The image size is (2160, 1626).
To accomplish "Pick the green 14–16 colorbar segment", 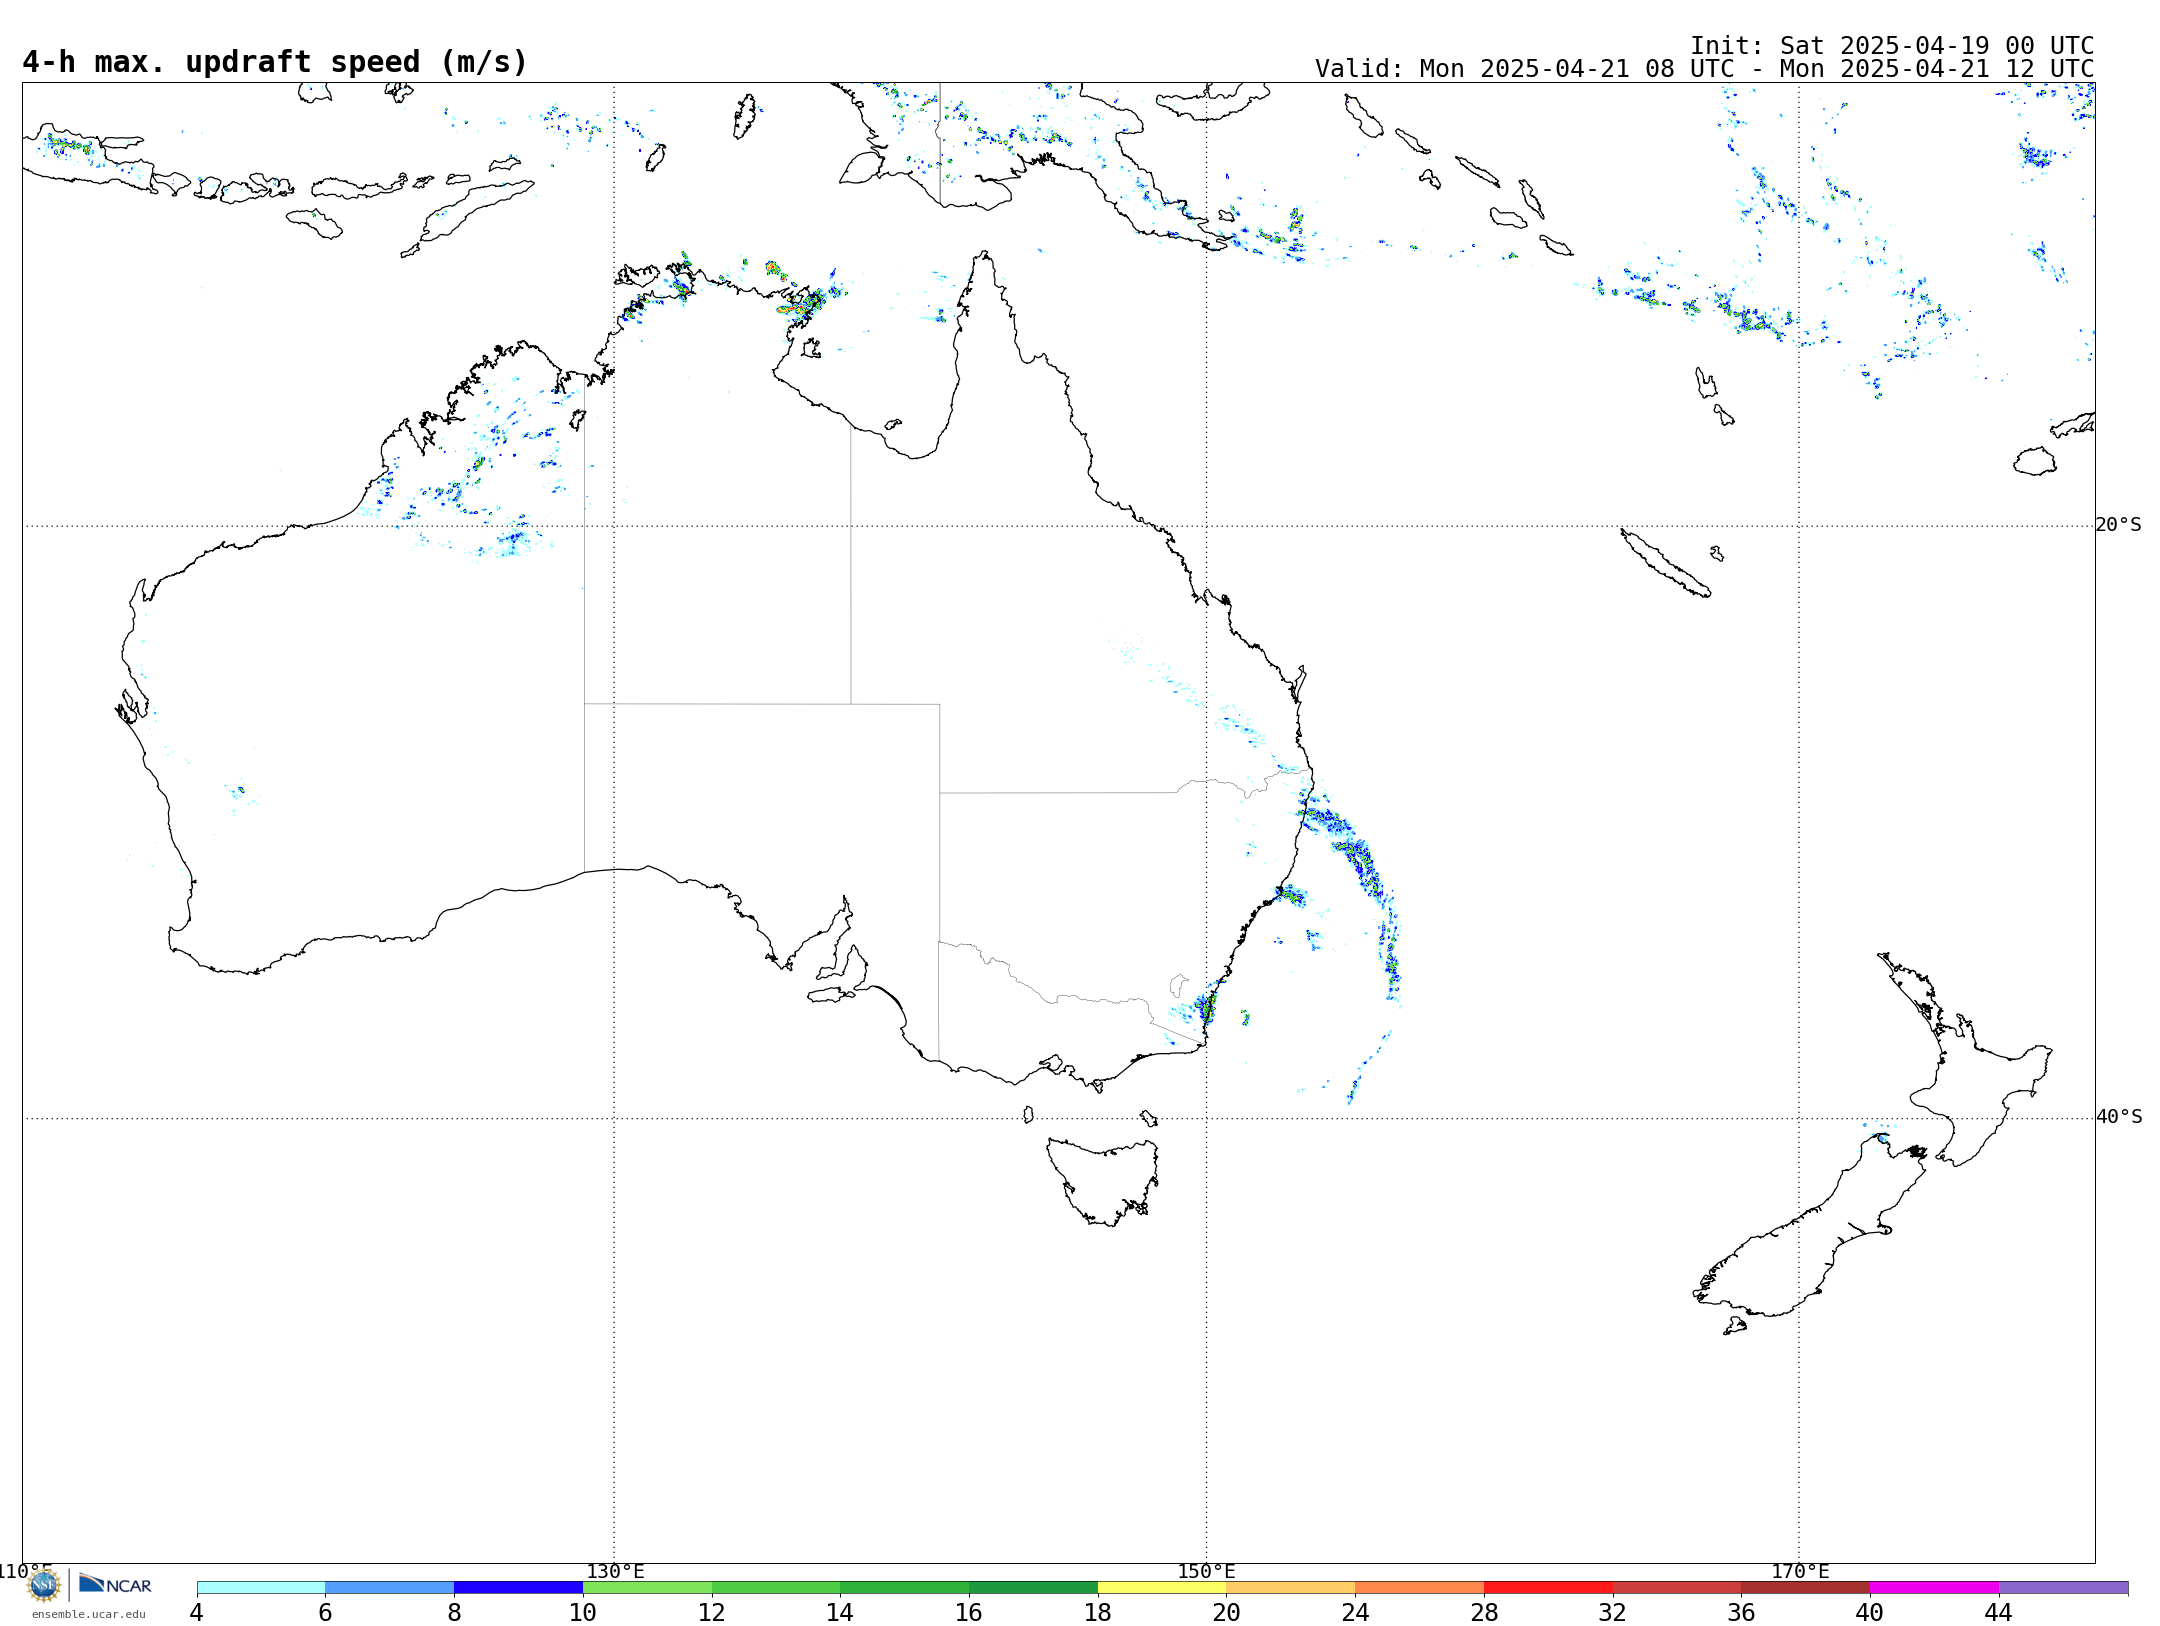I will pyautogui.click(x=905, y=1588).
